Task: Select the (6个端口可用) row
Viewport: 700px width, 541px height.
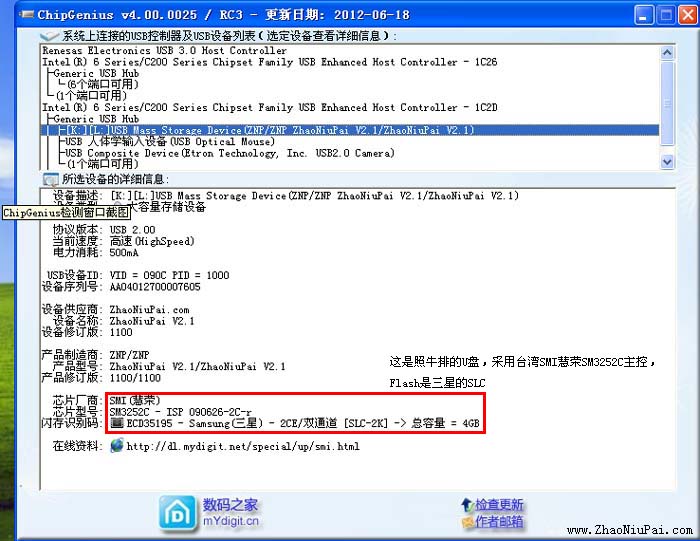Action: 103,84
